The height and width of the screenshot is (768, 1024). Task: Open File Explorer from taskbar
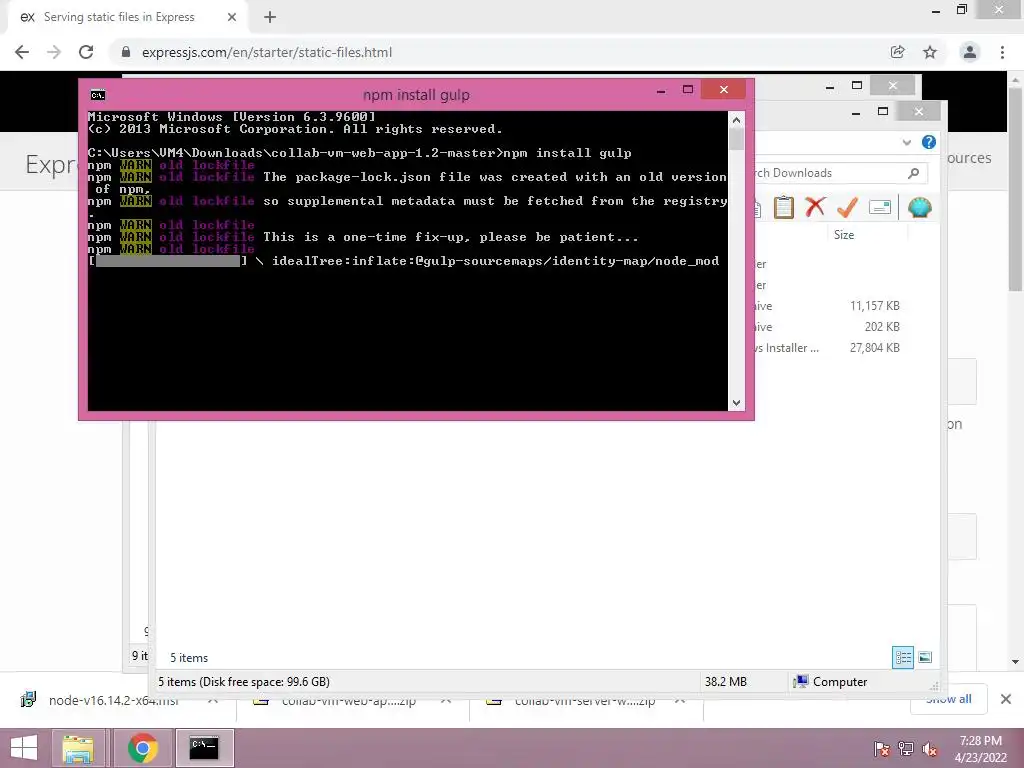(x=78, y=748)
